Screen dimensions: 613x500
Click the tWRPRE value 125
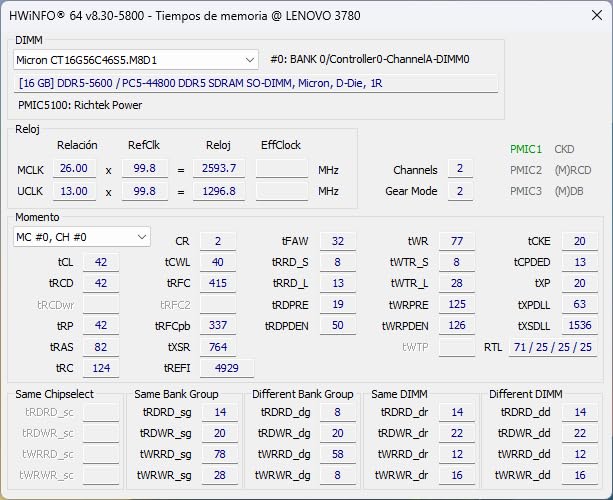[457, 304]
